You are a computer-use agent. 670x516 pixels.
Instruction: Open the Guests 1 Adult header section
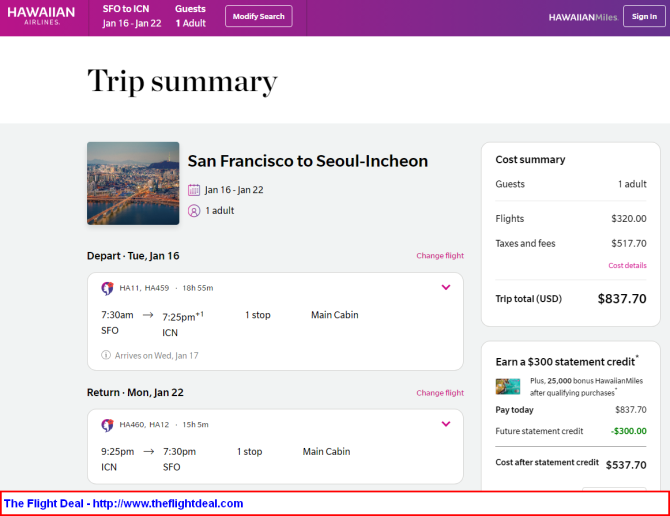click(x=190, y=16)
